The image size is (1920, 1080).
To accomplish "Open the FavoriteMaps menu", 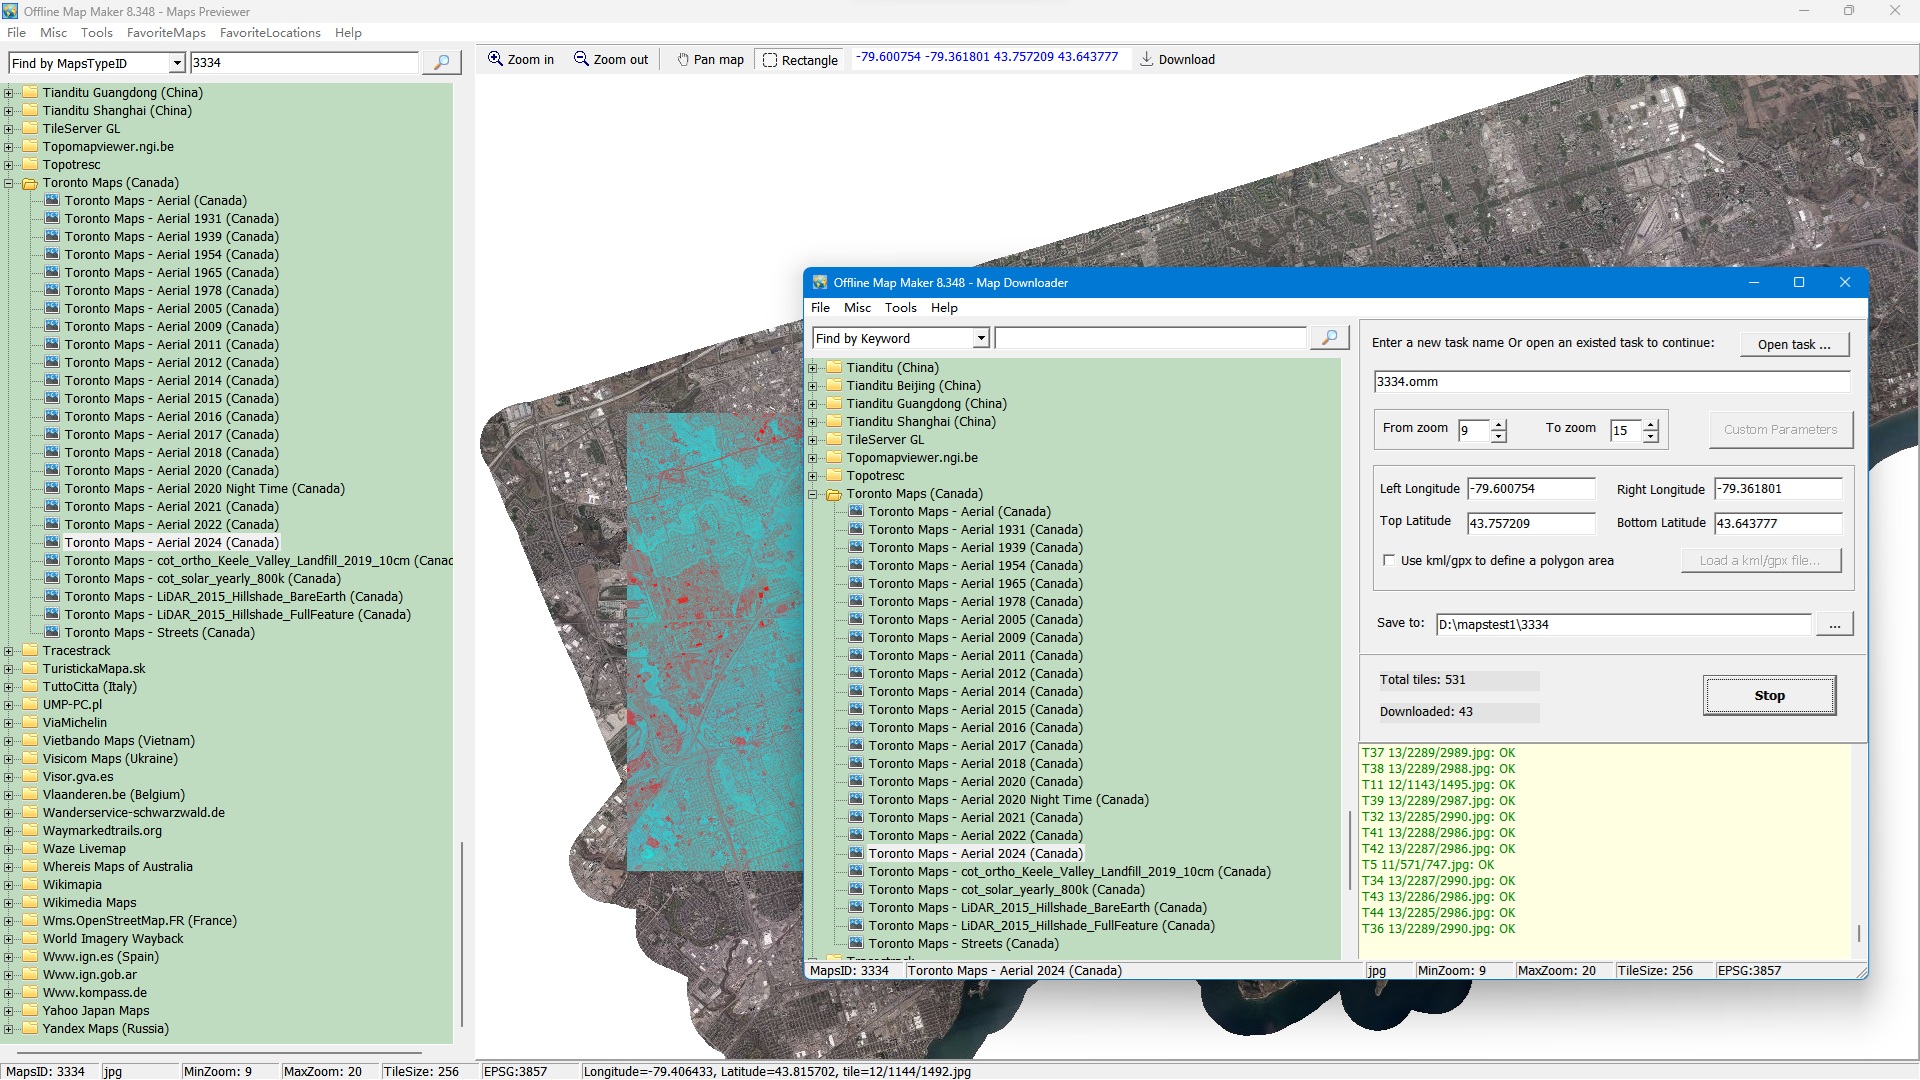I will tap(166, 33).
